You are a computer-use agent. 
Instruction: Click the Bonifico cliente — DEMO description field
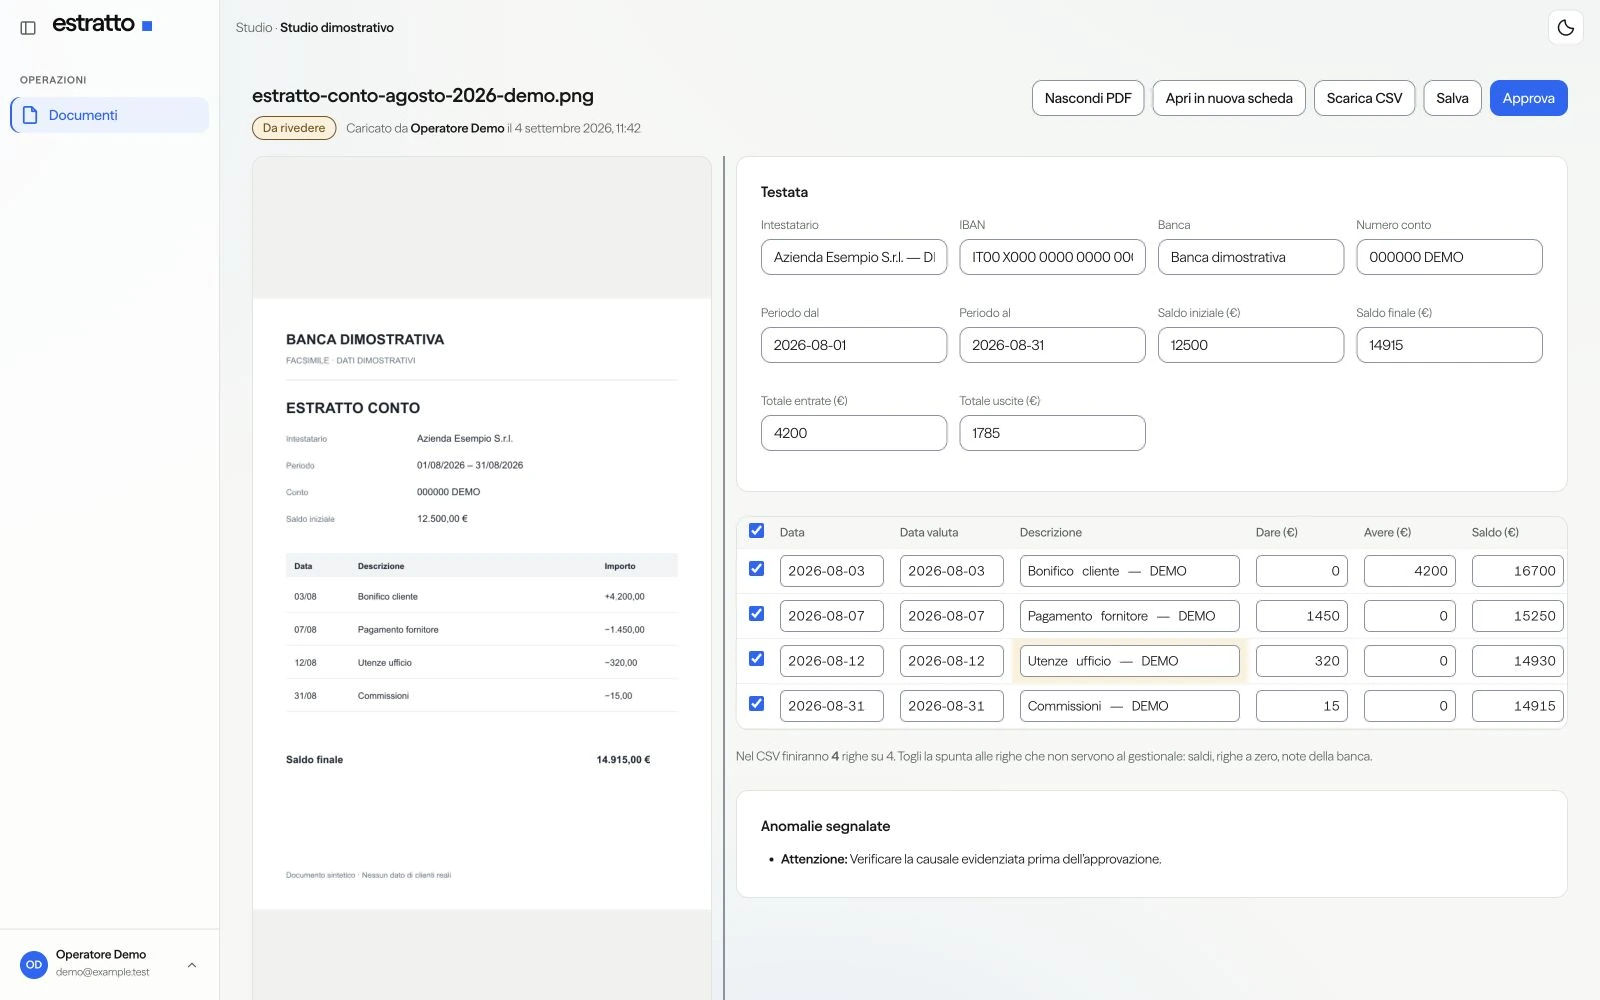point(1130,571)
